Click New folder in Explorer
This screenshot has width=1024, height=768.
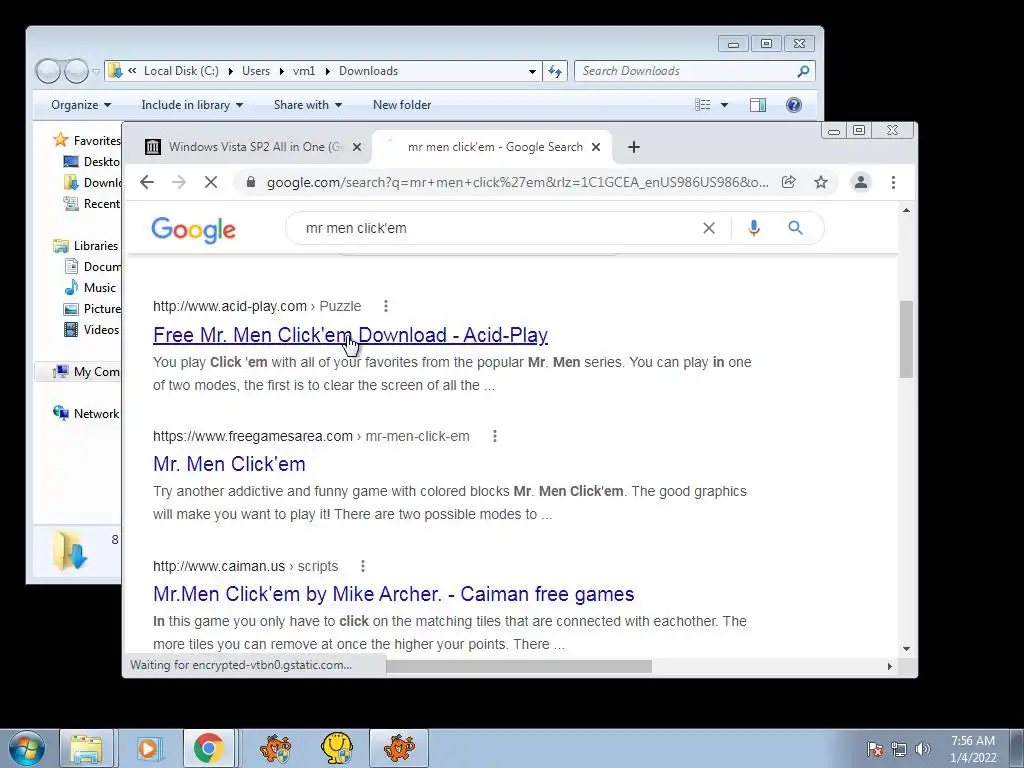[x=402, y=105]
